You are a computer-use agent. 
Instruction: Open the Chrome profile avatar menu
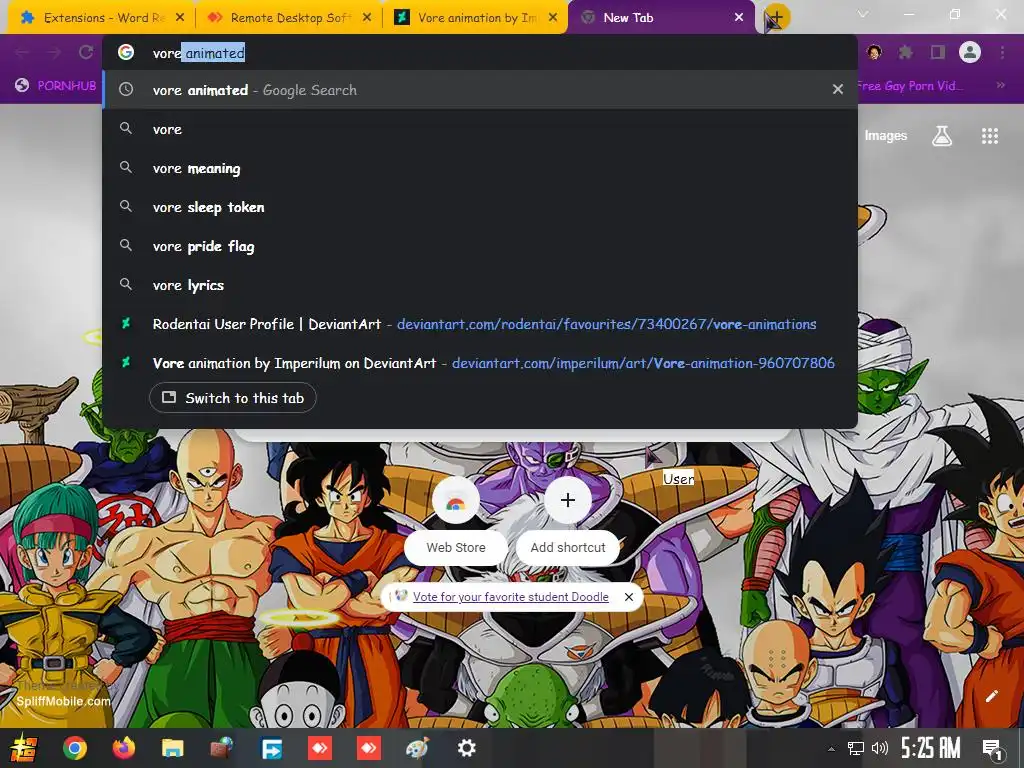970,52
